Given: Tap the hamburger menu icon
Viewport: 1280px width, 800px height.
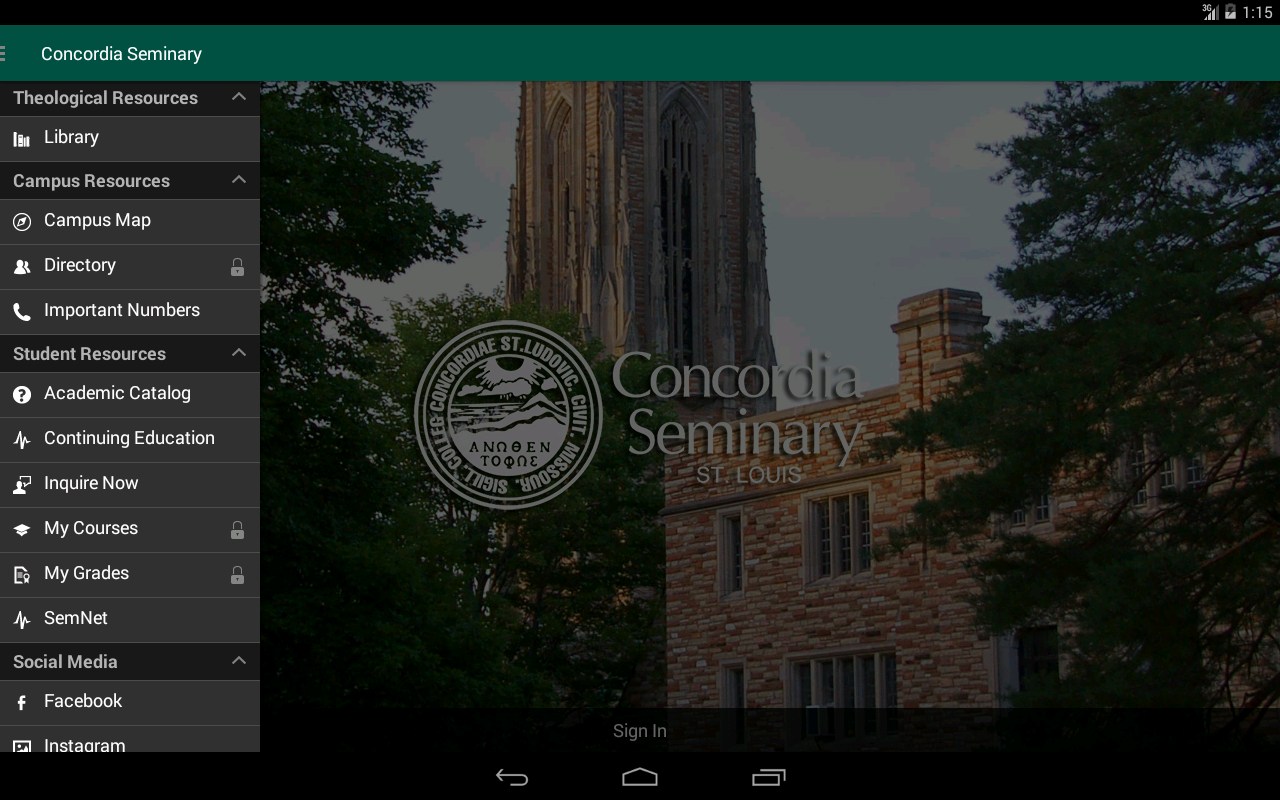Looking at the screenshot, I should coord(3,53).
